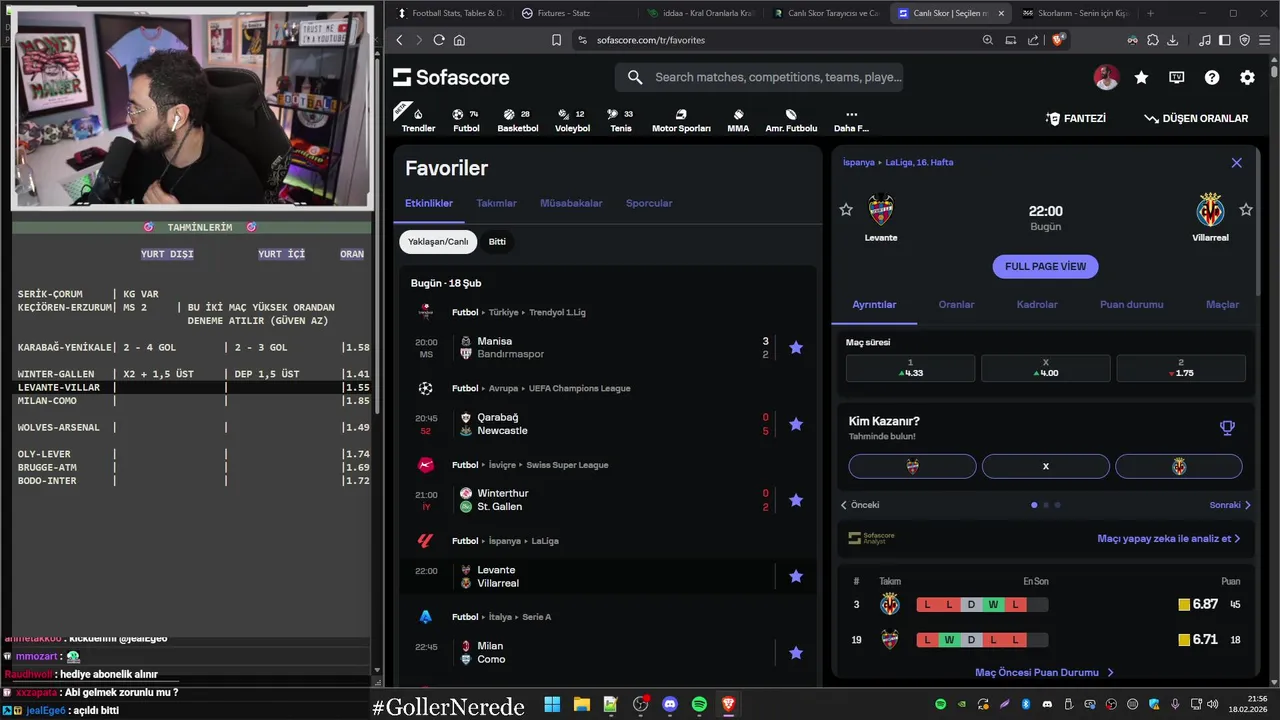This screenshot has width=1280, height=720.
Task: Select home win odds 4.33
Action: pos(910,368)
